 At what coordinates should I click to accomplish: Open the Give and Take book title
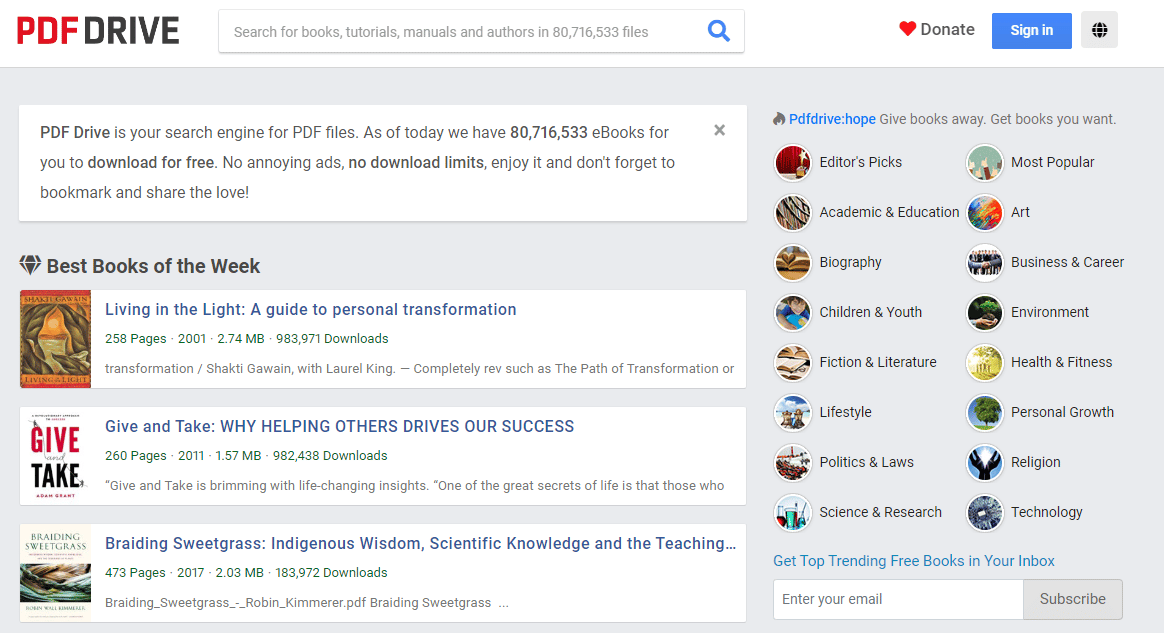(339, 426)
